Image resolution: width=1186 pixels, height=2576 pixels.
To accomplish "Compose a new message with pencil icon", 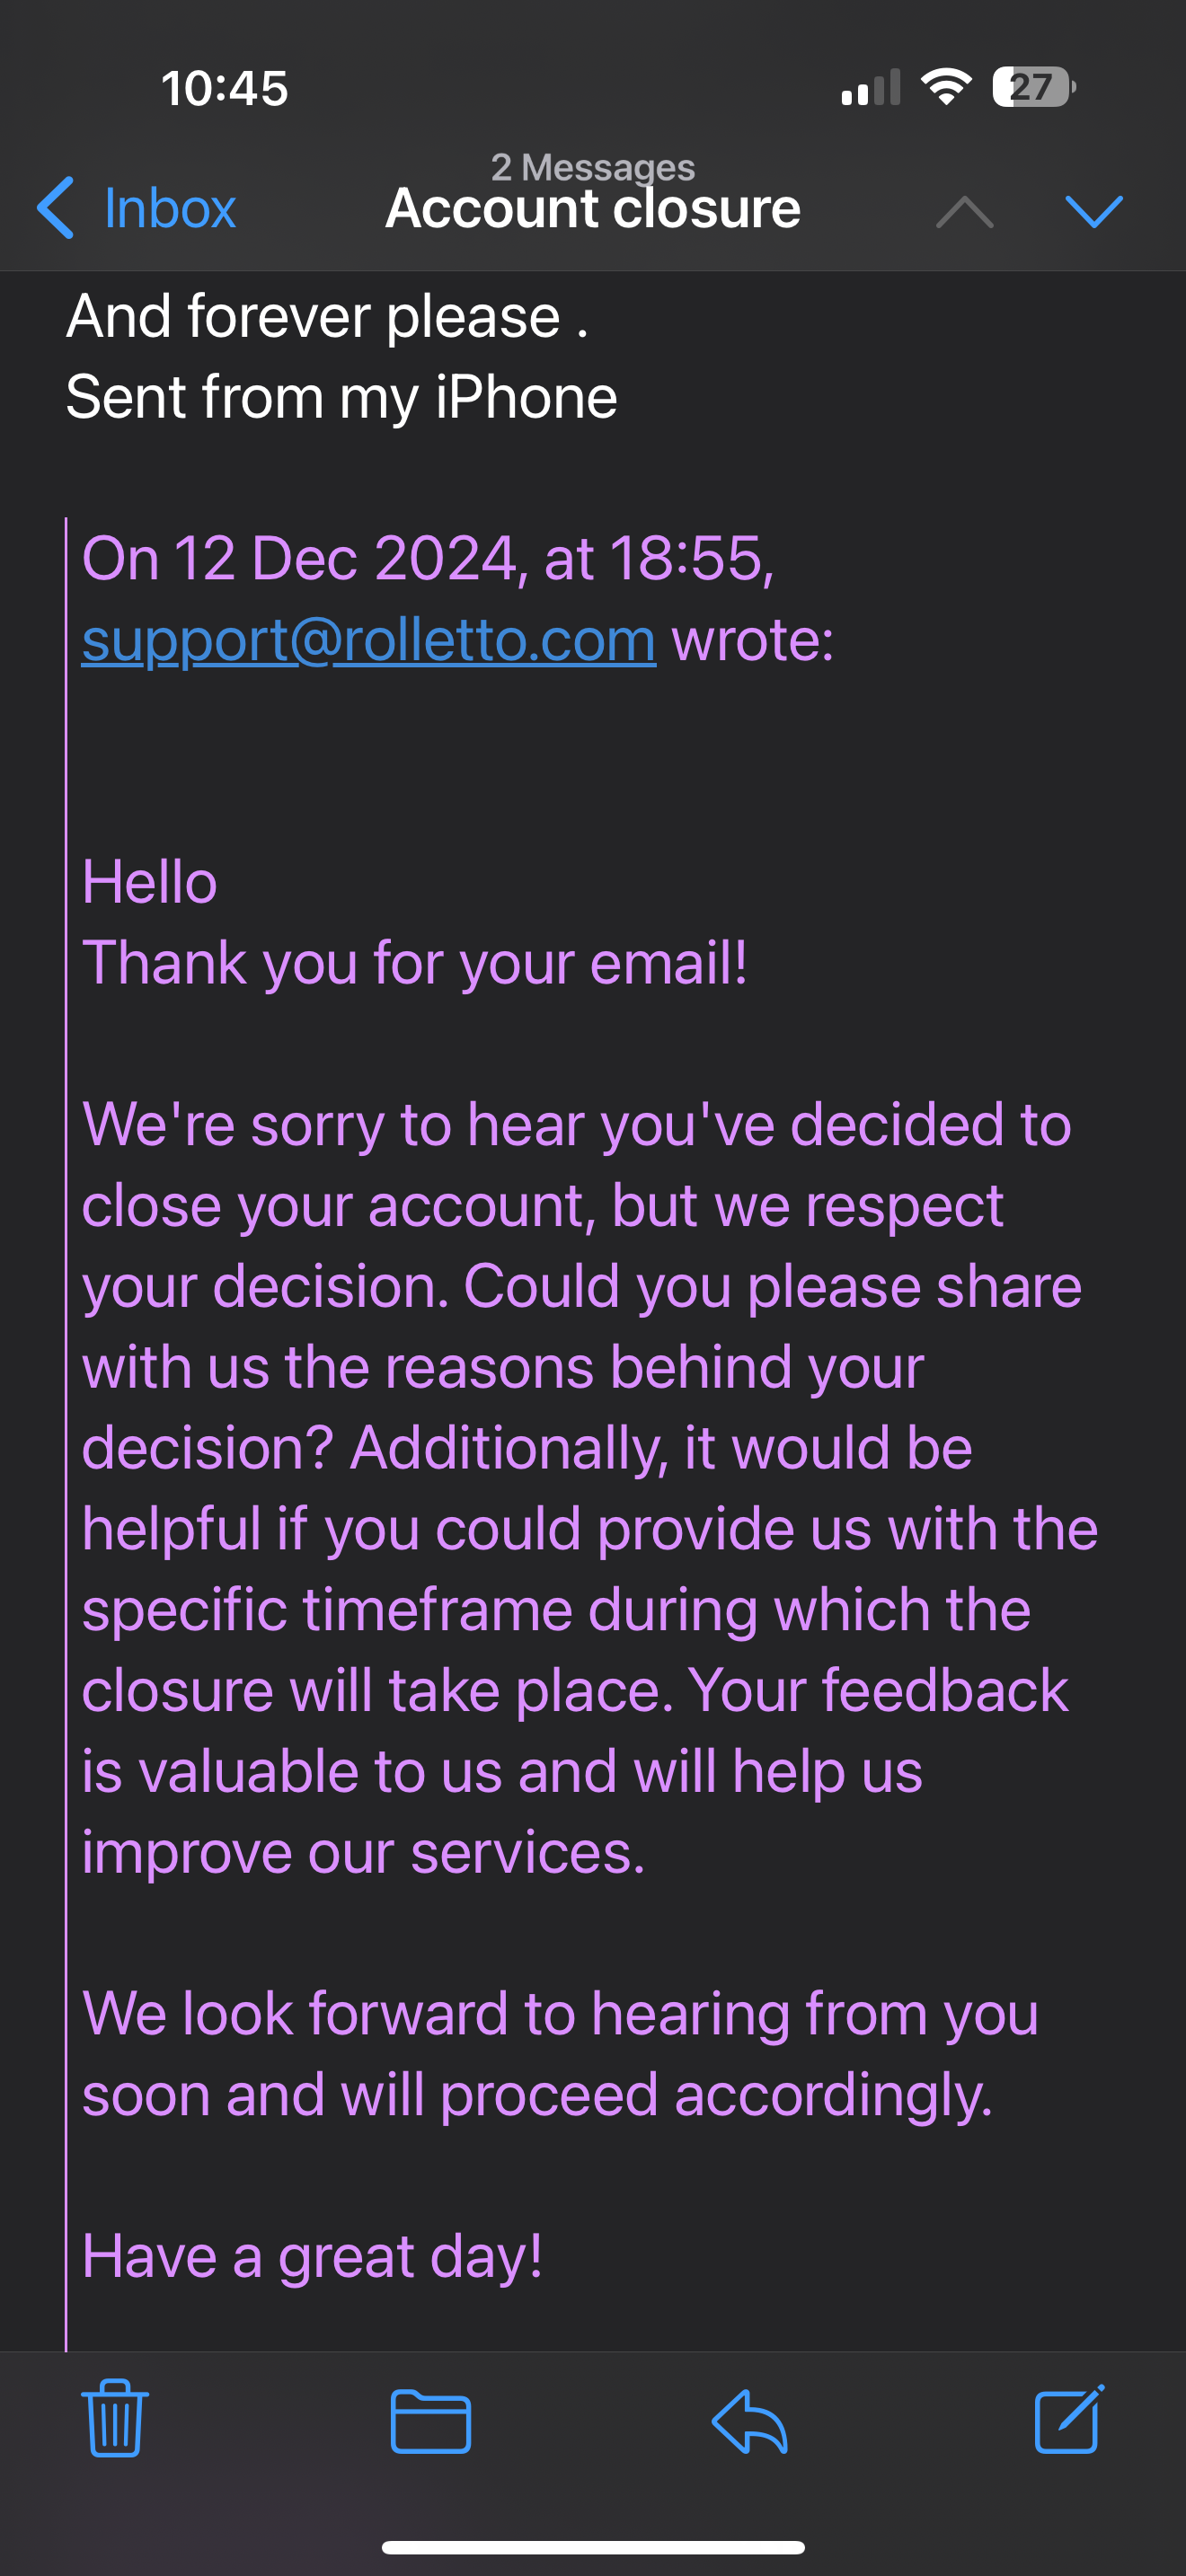I will coord(1068,2419).
